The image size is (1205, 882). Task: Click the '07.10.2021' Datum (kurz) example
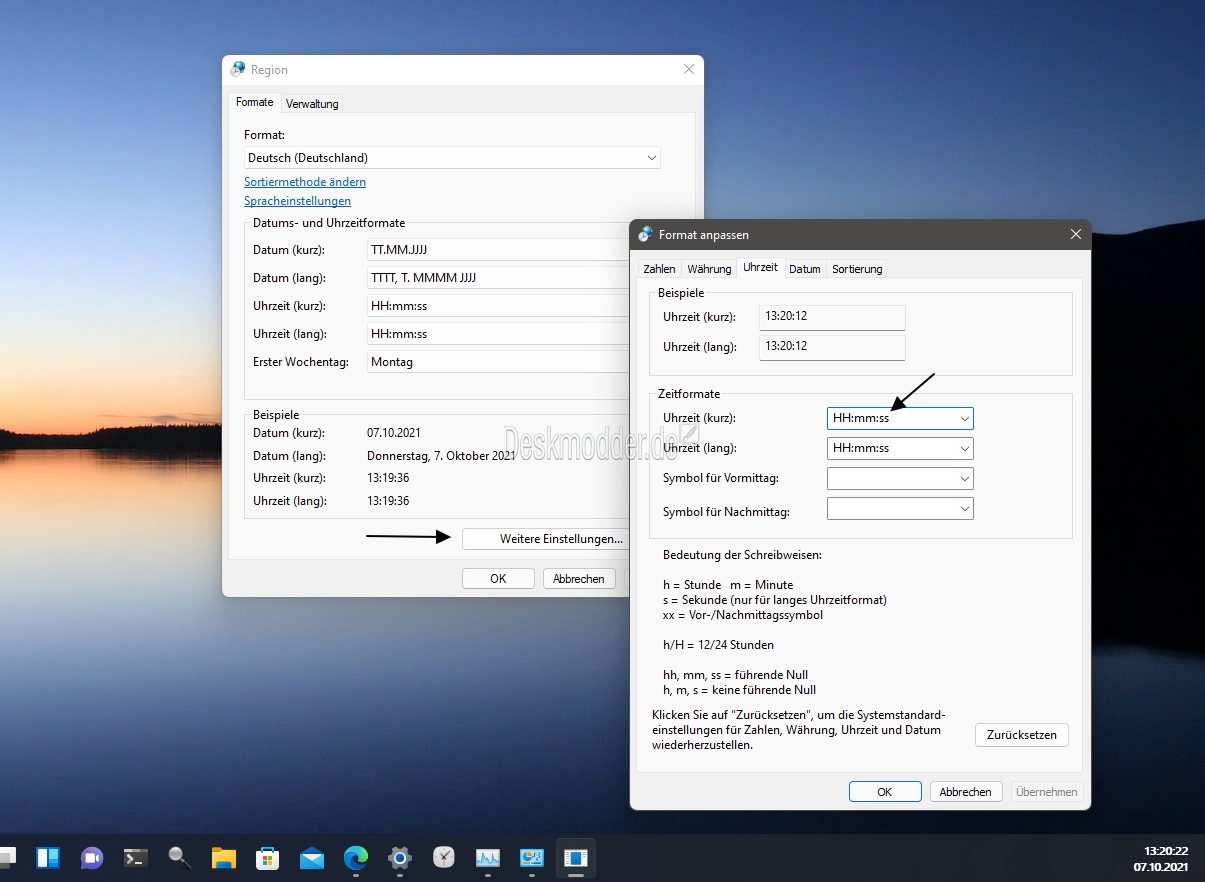pyautogui.click(x=394, y=433)
